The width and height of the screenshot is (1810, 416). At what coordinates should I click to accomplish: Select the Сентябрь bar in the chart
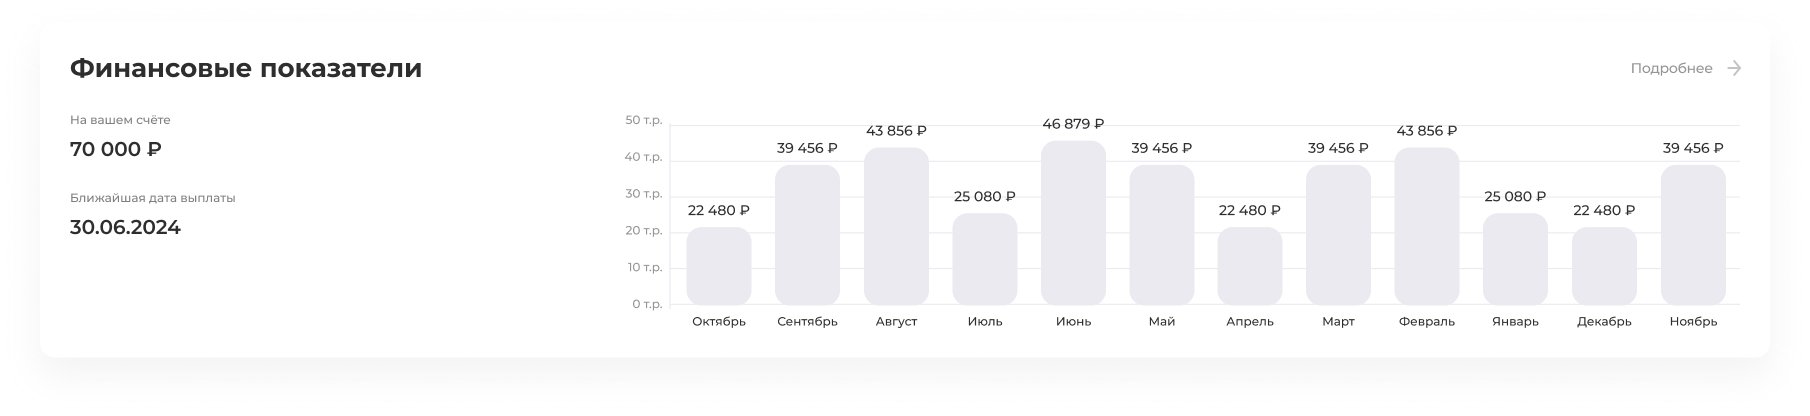click(807, 235)
